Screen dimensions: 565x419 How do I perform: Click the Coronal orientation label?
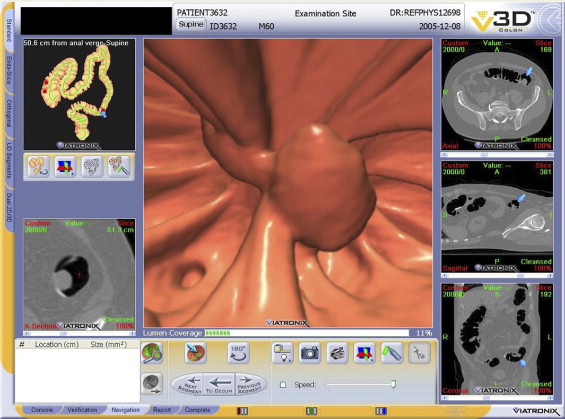pos(456,391)
